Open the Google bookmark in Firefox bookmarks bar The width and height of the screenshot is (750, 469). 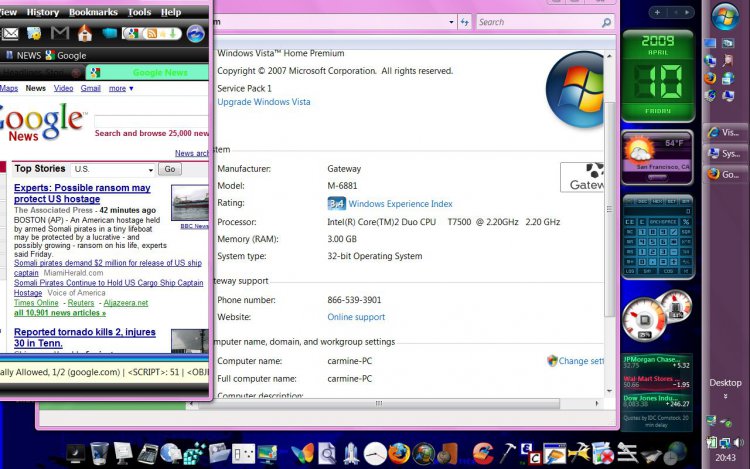point(66,55)
